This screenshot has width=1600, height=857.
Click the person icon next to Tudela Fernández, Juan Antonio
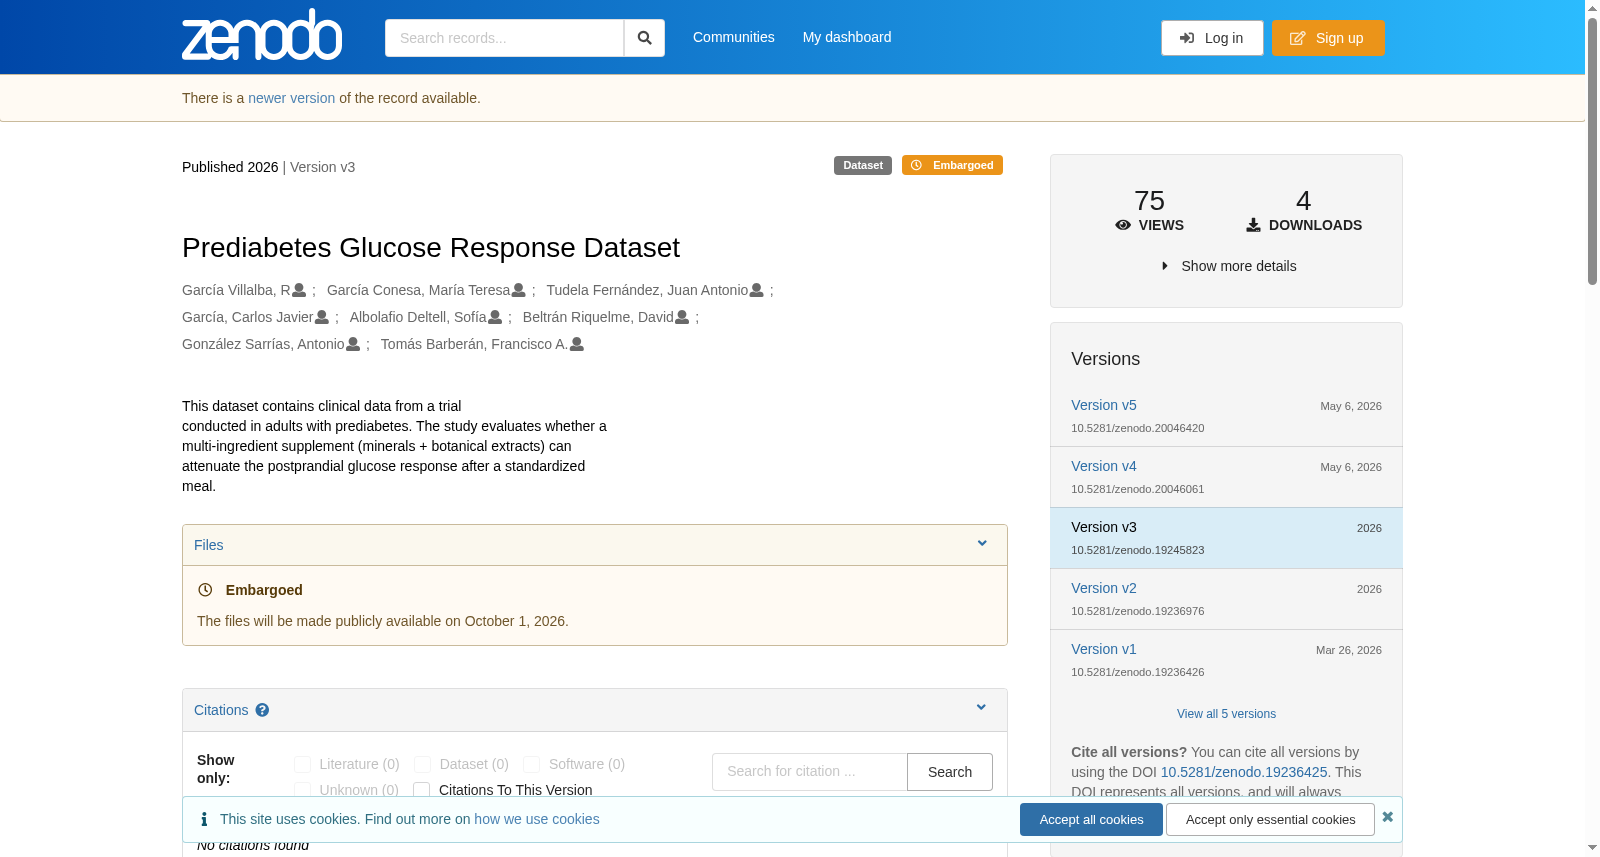pos(757,290)
